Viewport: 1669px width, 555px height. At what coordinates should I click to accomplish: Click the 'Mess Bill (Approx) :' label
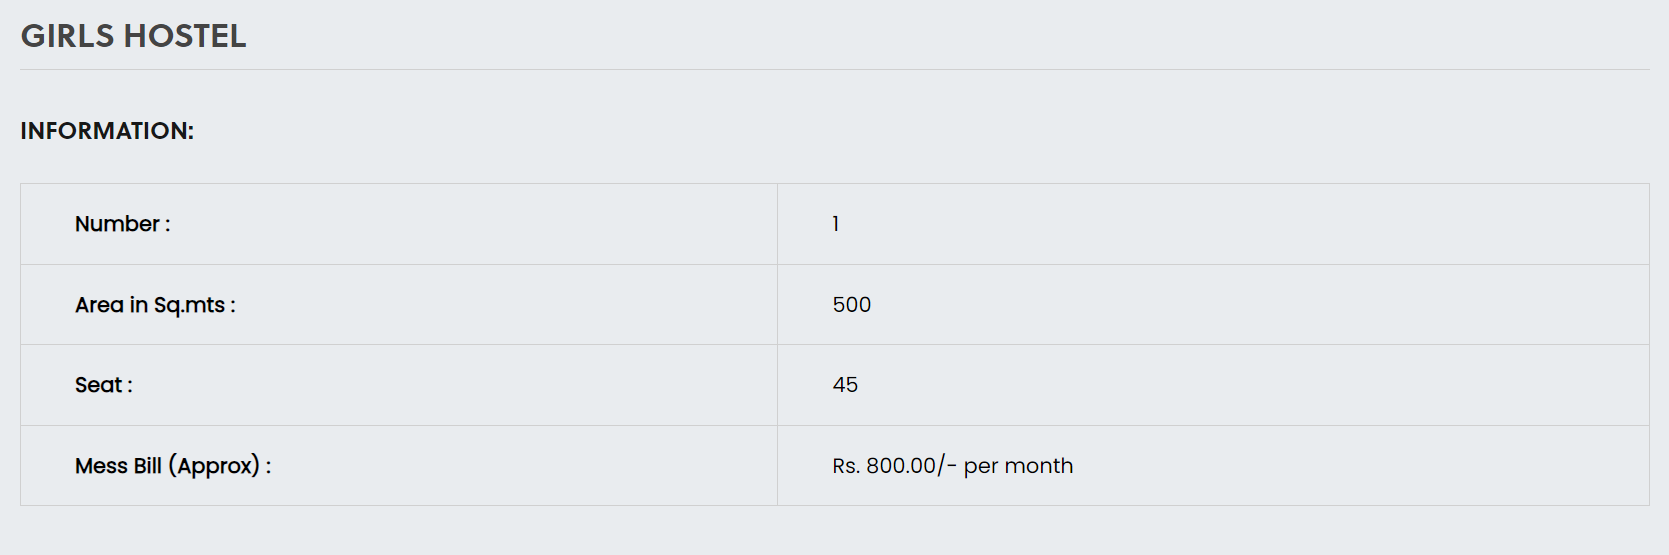click(172, 466)
